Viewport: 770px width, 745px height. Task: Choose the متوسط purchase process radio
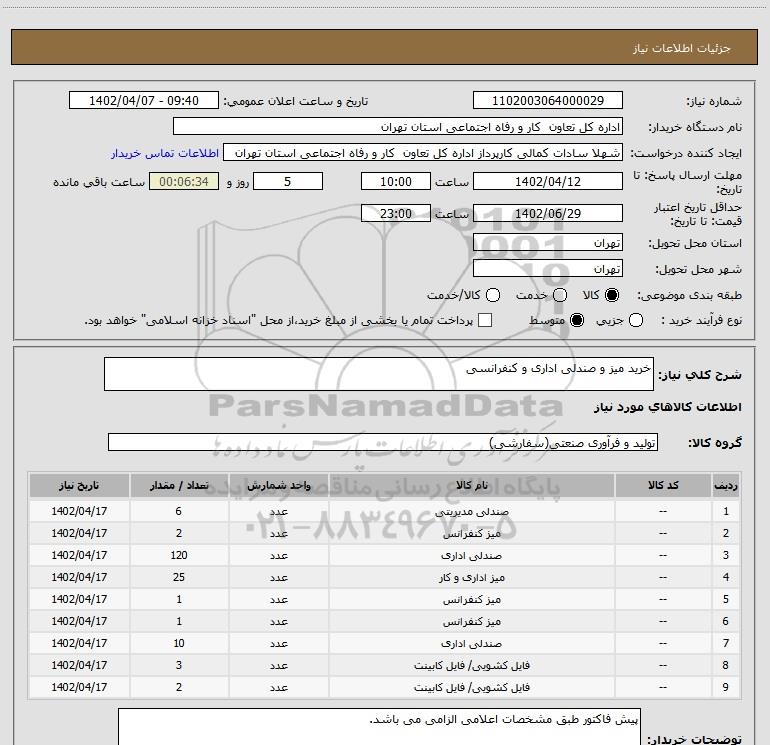click(x=577, y=321)
